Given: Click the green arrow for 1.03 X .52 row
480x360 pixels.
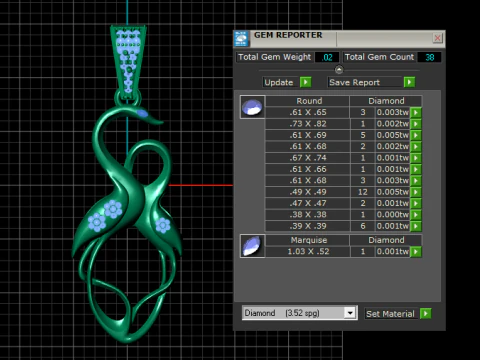Looking at the screenshot, I should click(x=416, y=252).
